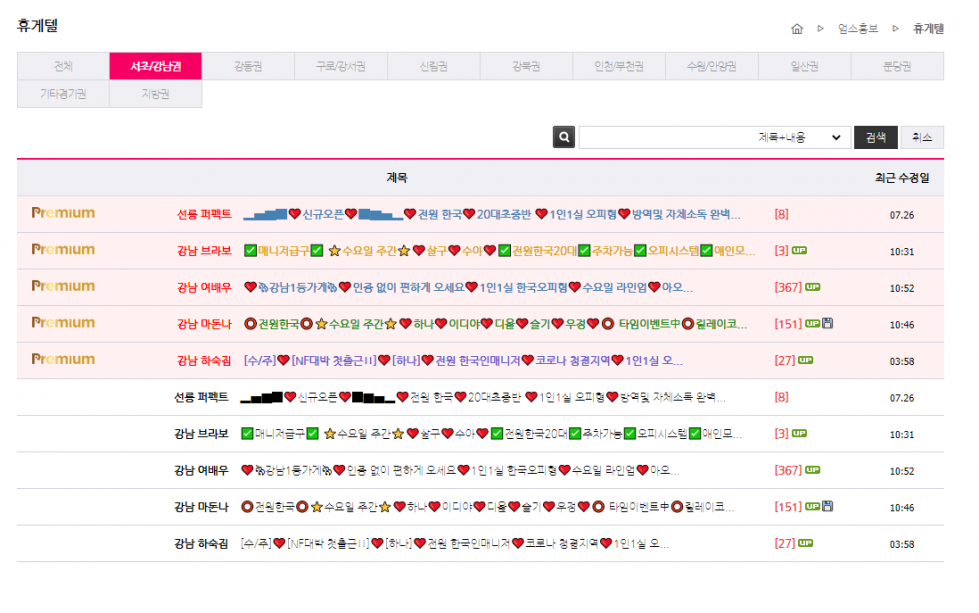
Task: Click black 강남 여배우 name in regular row
Action: click(201, 470)
